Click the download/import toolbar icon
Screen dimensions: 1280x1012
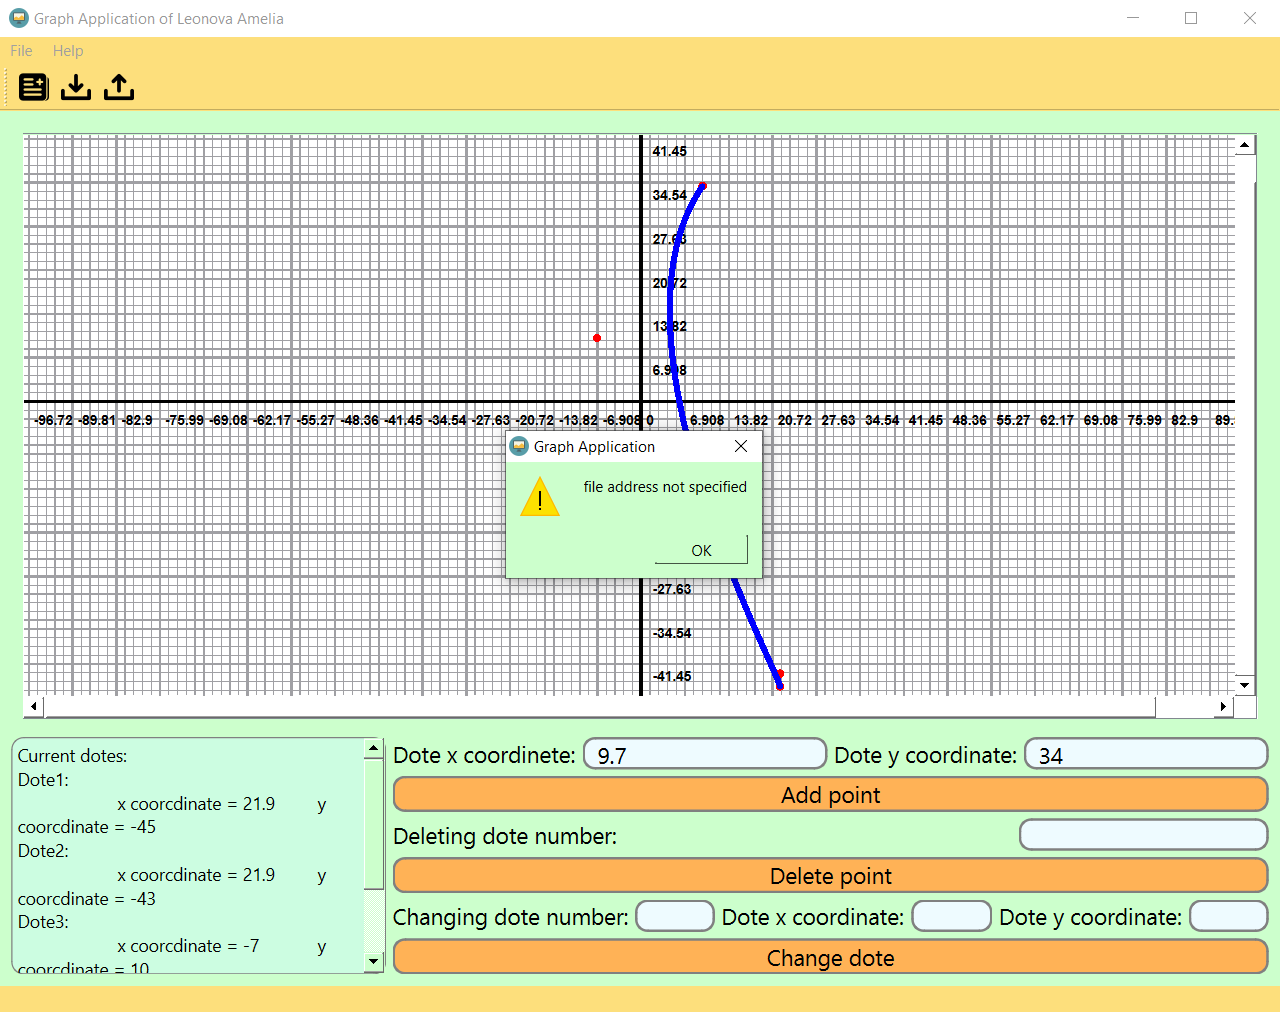[x=76, y=87]
